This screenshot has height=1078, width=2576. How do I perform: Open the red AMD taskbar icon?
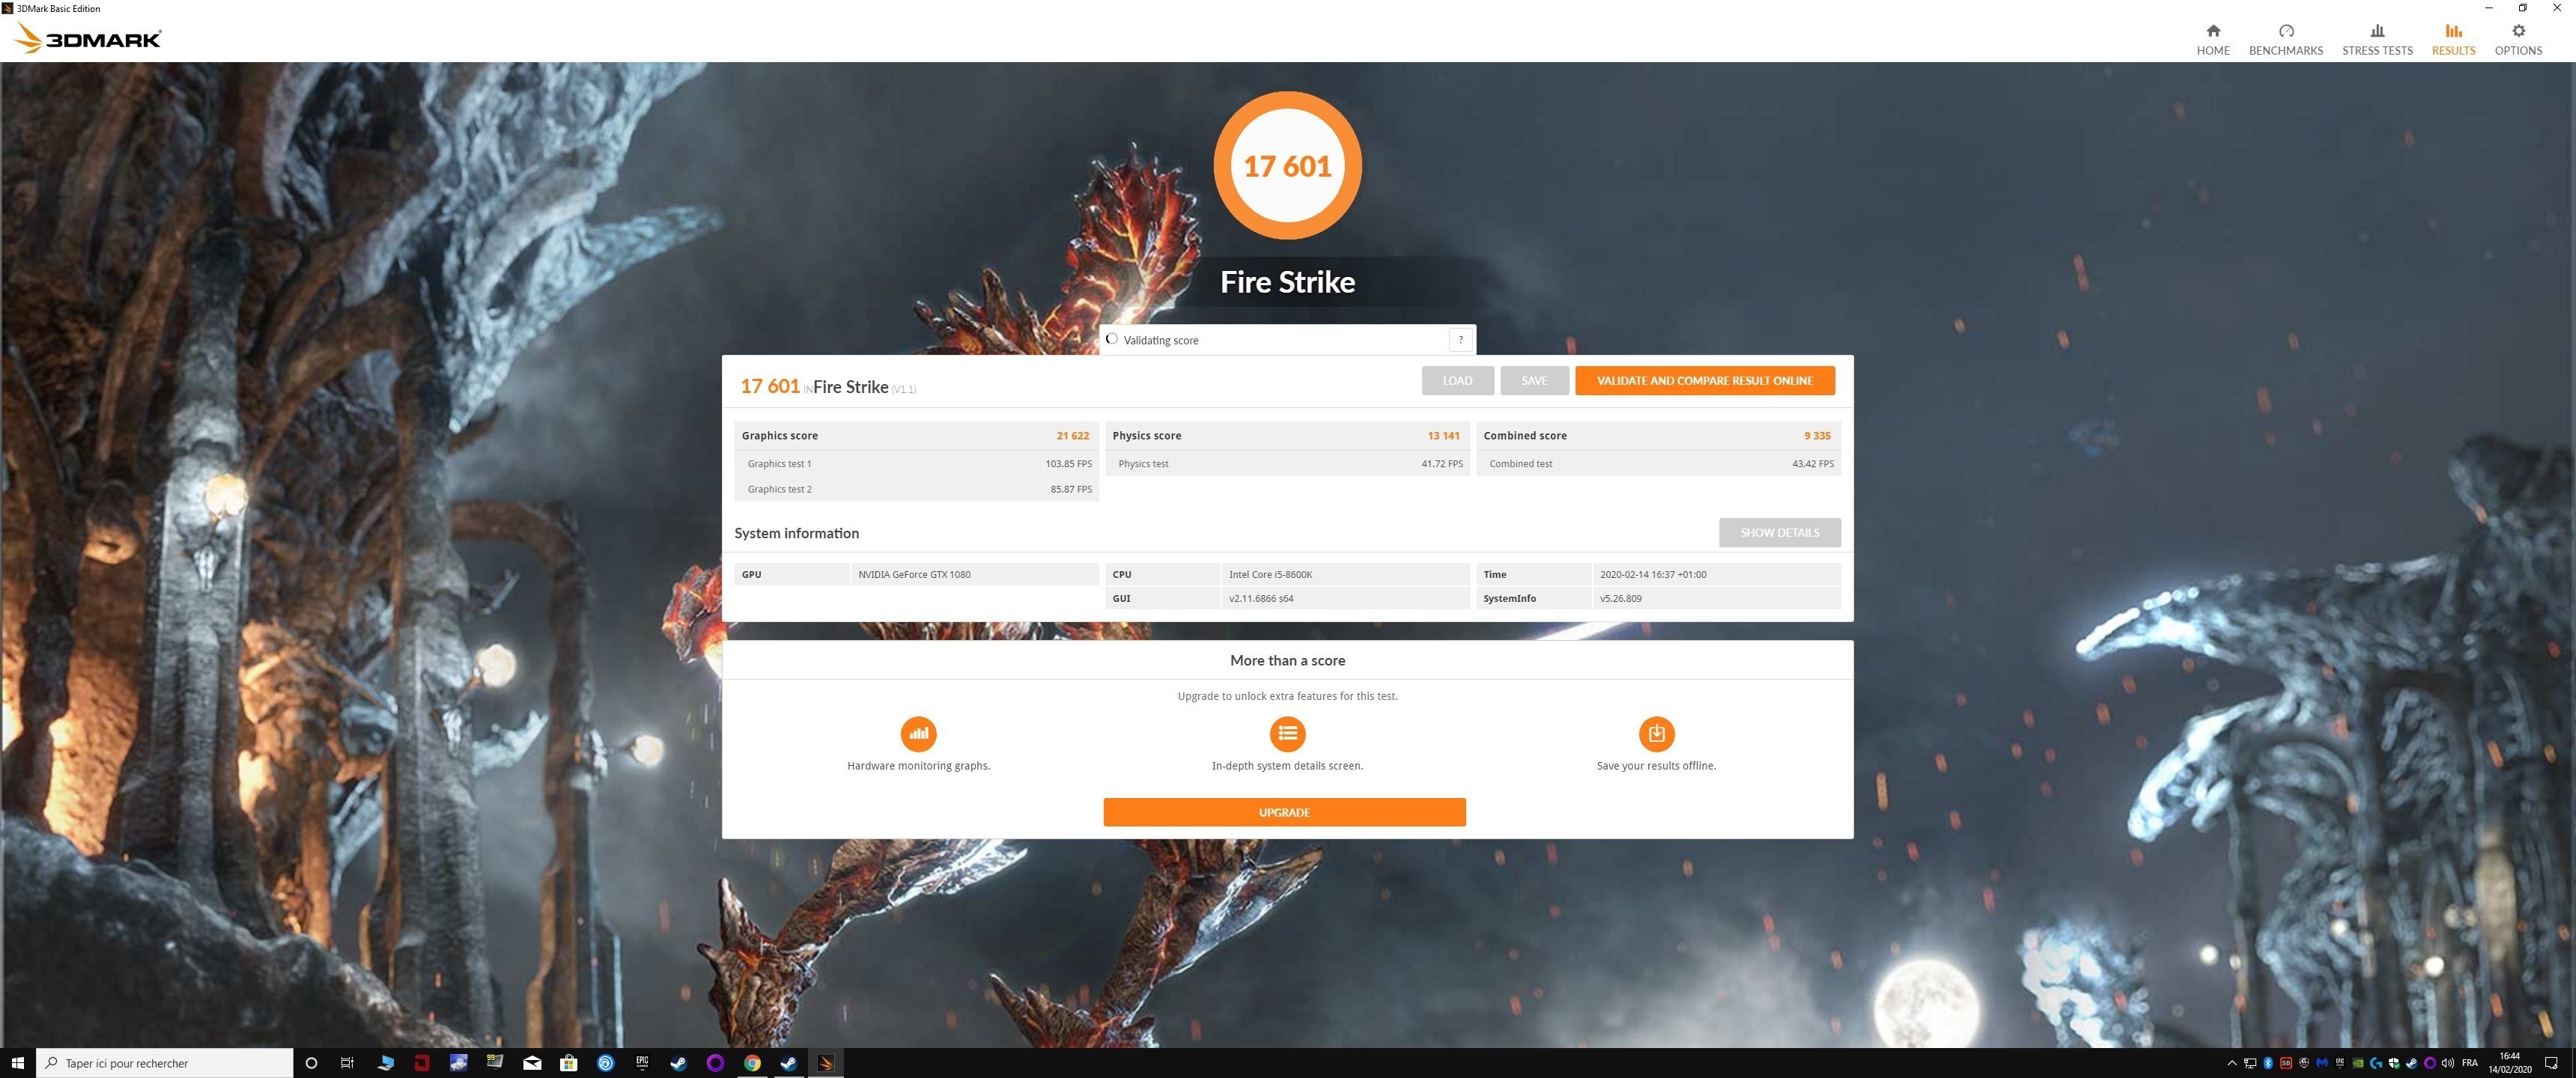pyautogui.click(x=422, y=1063)
